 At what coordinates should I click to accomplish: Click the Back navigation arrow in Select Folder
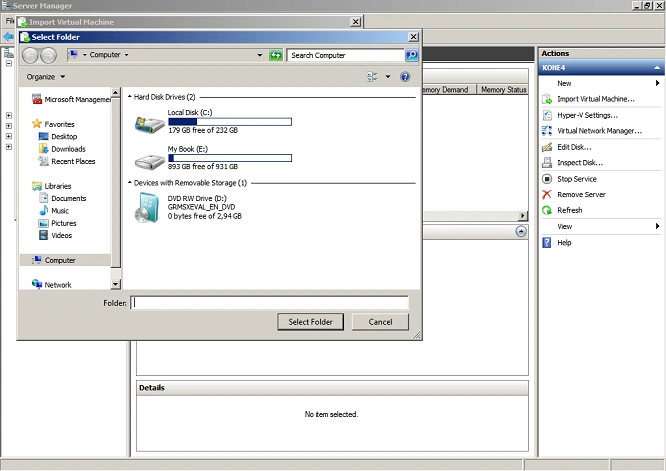(30, 55)
